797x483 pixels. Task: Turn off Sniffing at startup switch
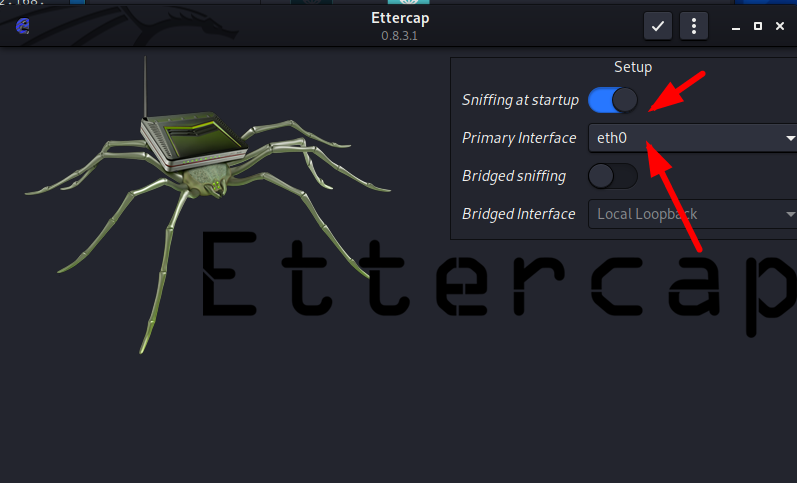(x=612, y=100)
